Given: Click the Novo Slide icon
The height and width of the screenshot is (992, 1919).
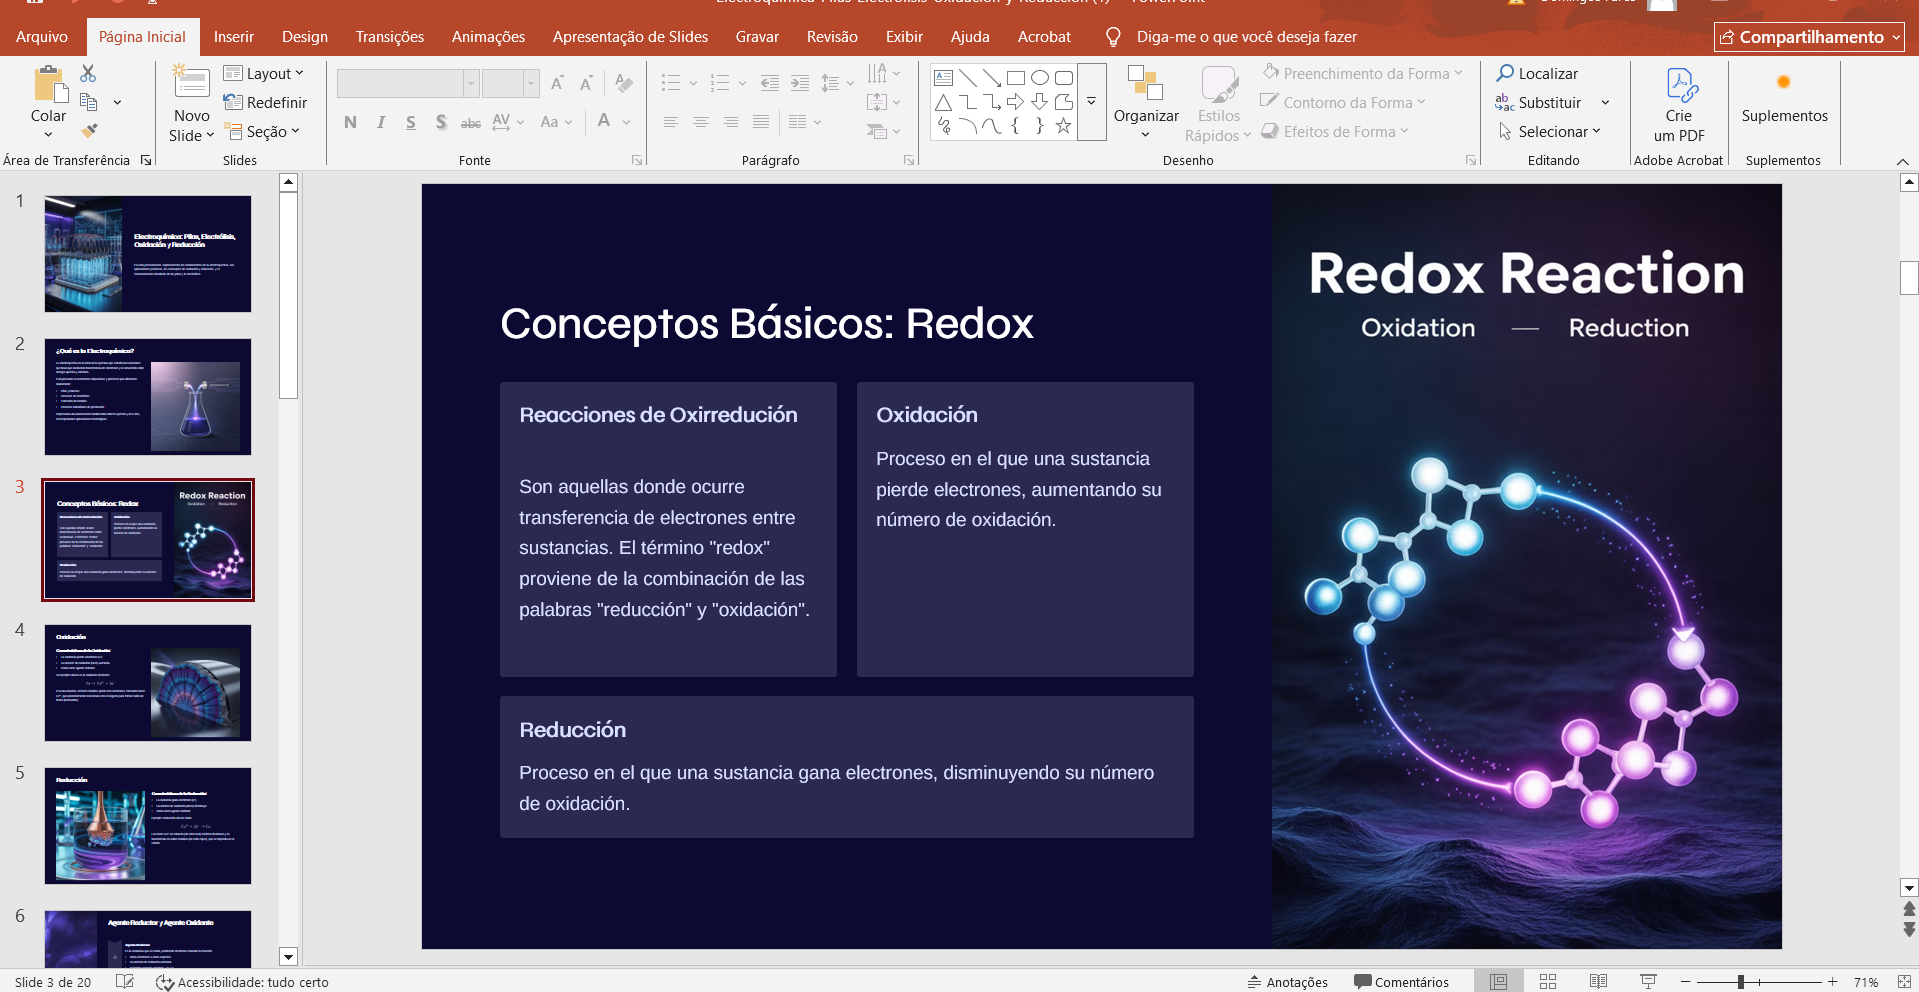Looking at the screenshot, I should pos(191,83).
